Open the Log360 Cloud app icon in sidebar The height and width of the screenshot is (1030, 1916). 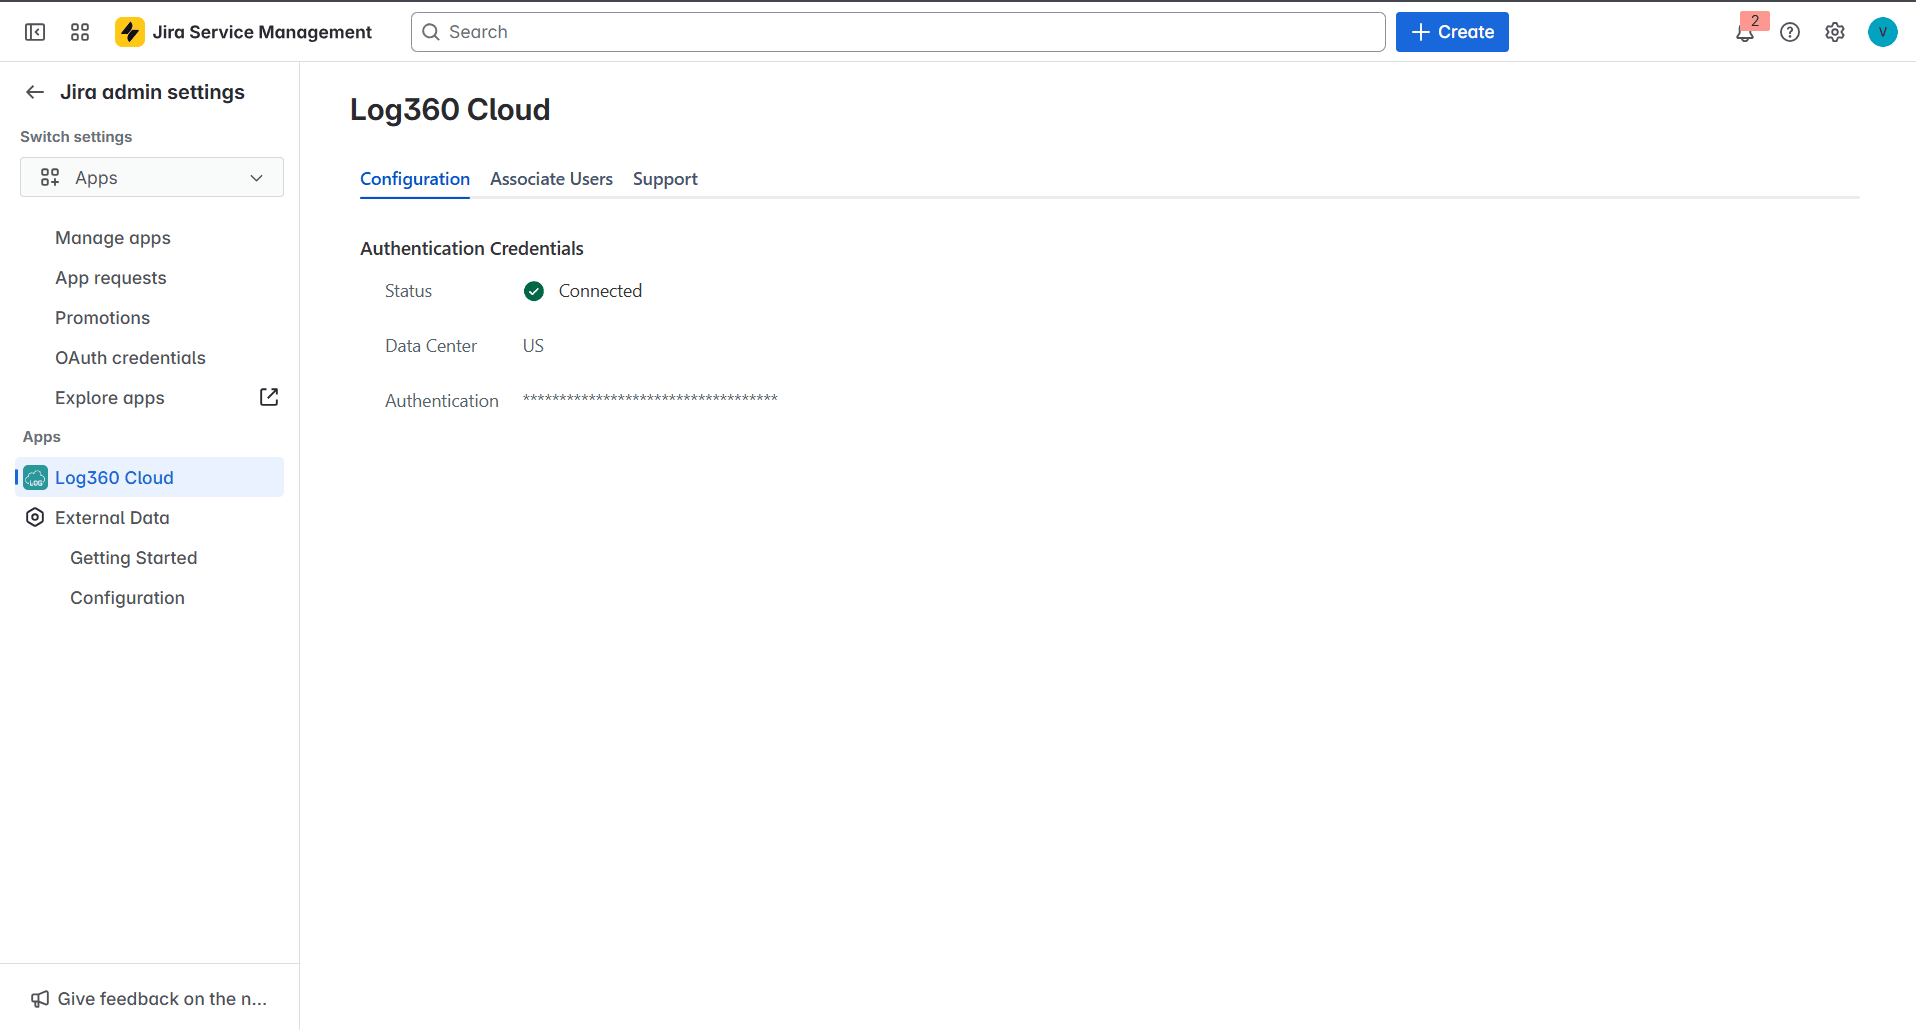[35, 477]
